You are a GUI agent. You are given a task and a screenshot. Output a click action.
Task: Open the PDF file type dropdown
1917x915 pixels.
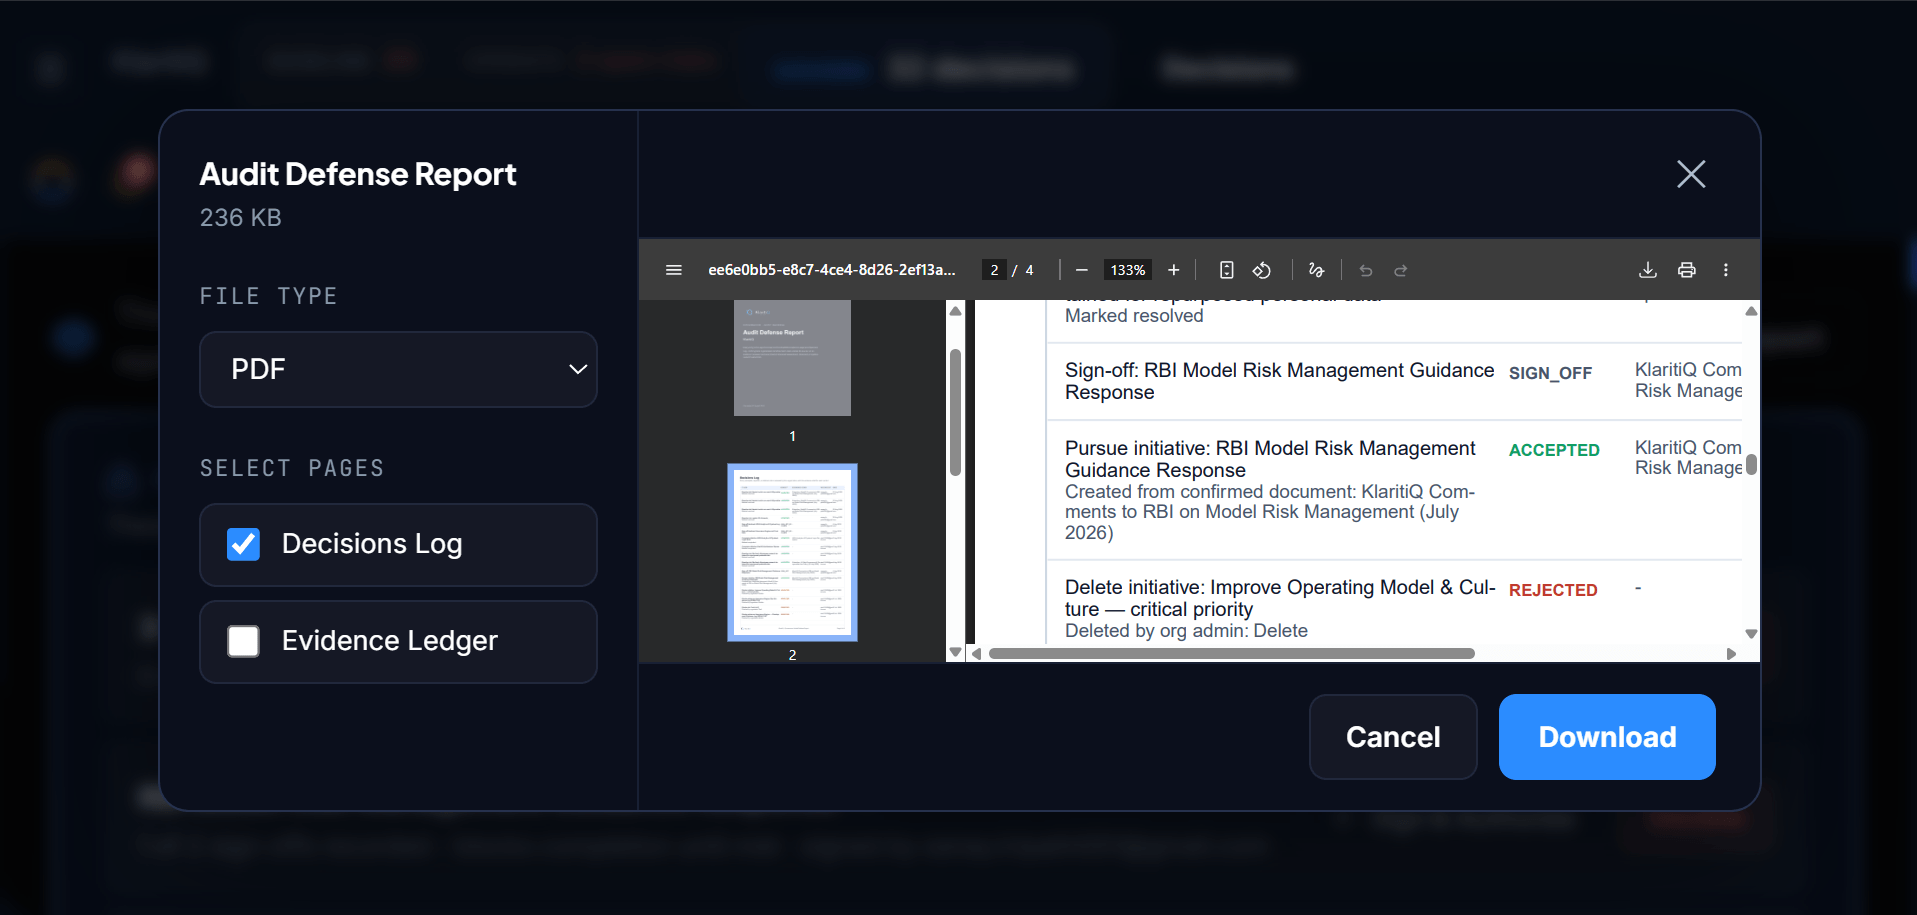[398, 369]
